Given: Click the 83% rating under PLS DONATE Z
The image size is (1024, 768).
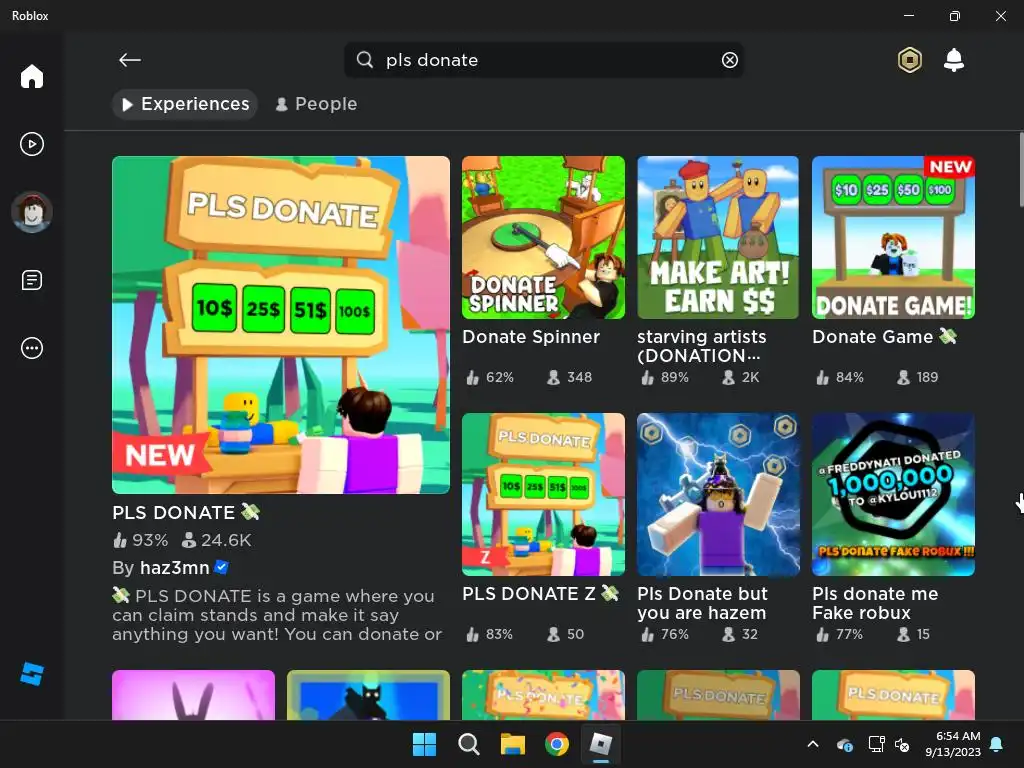Looking at the screenshot, I should [x=490, y=634].
